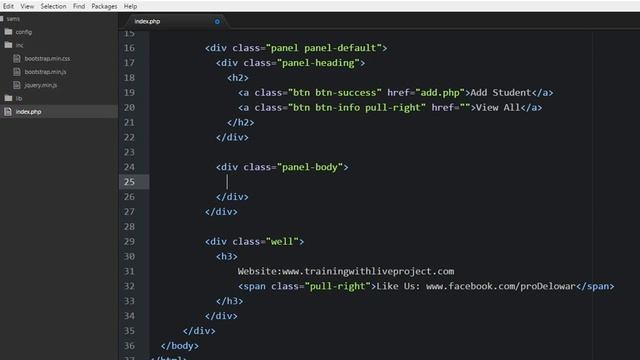This screenshot has height=360, width=640.
Task: Click the "well" class string
Action: (282, 242)
